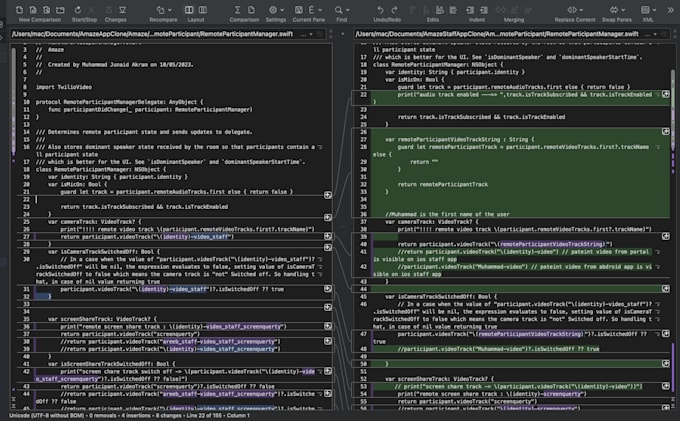Click merge button on left line 31
Viewport: 680px width, 421px height.
tap(328, 289)
